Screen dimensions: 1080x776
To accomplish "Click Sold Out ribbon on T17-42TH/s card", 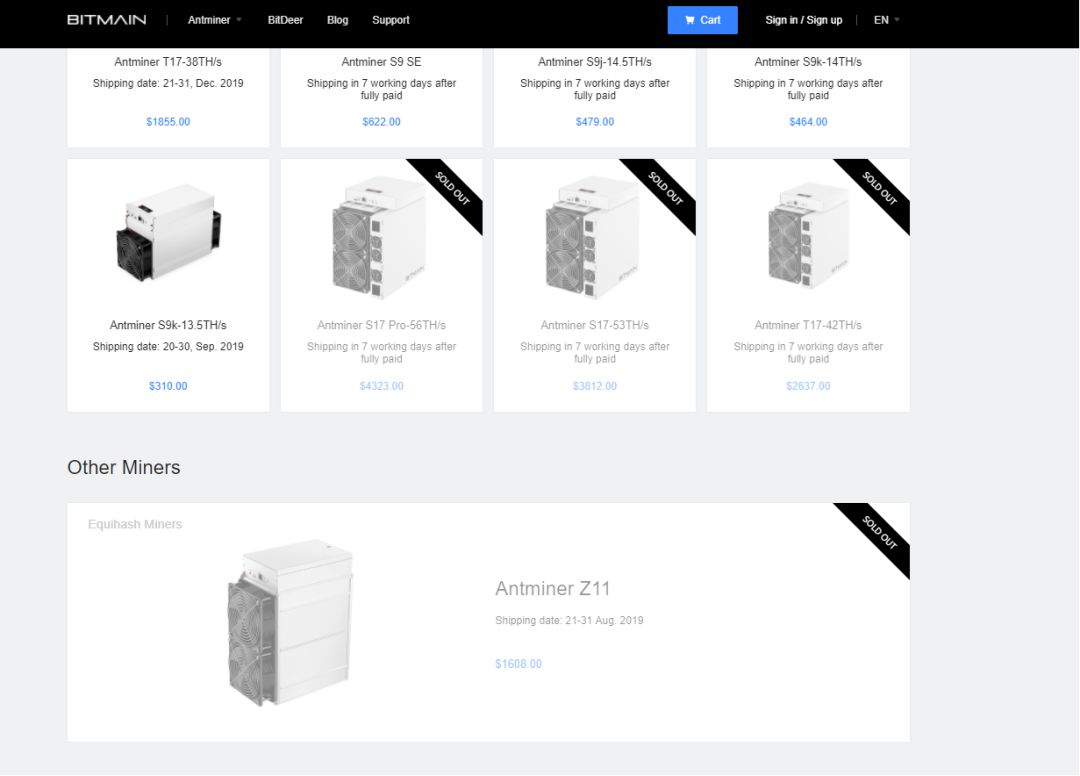I will (x=880, y=189).
